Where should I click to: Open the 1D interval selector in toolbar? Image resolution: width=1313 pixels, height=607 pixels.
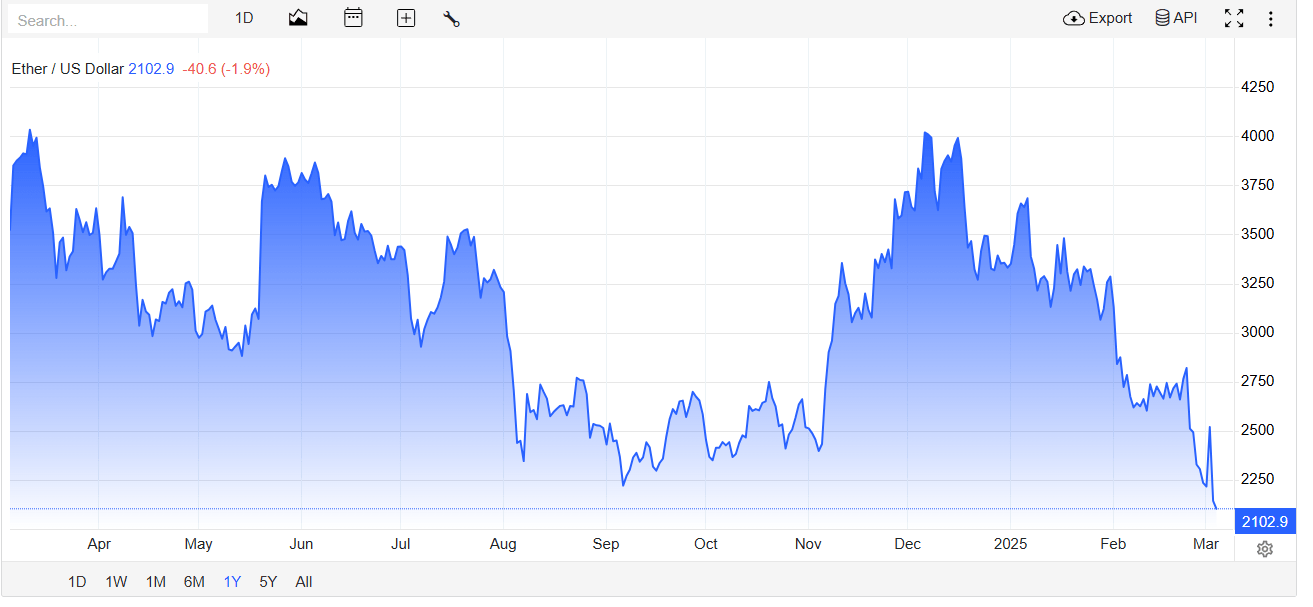pos(244,18)
